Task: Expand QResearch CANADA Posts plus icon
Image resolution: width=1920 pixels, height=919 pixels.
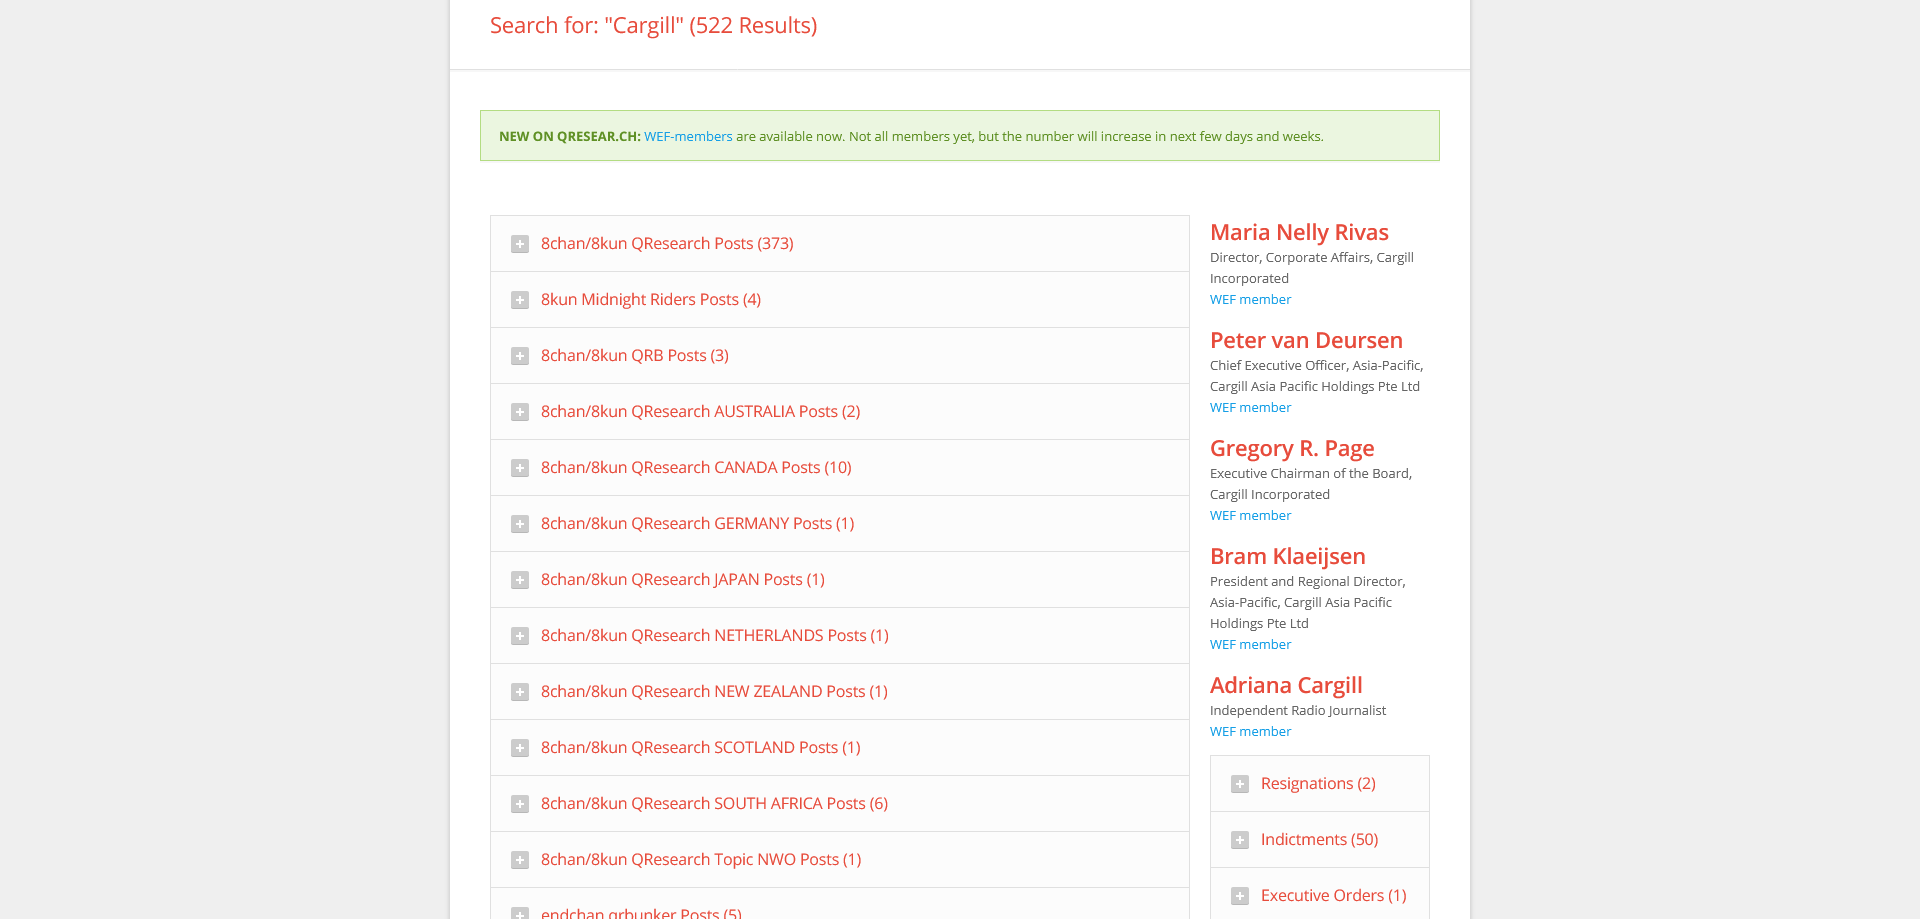Action: point(520,468)
